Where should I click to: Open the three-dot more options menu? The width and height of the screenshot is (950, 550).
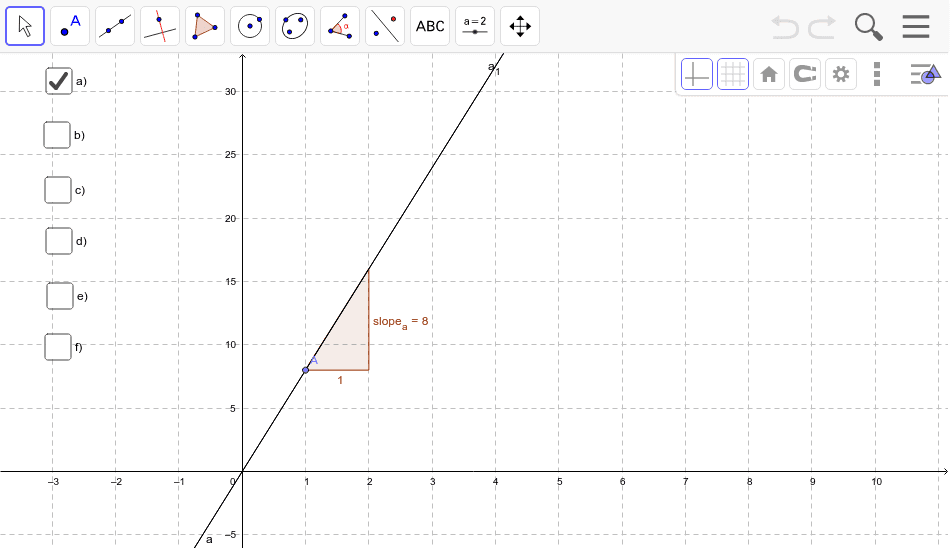coord(877,75)
